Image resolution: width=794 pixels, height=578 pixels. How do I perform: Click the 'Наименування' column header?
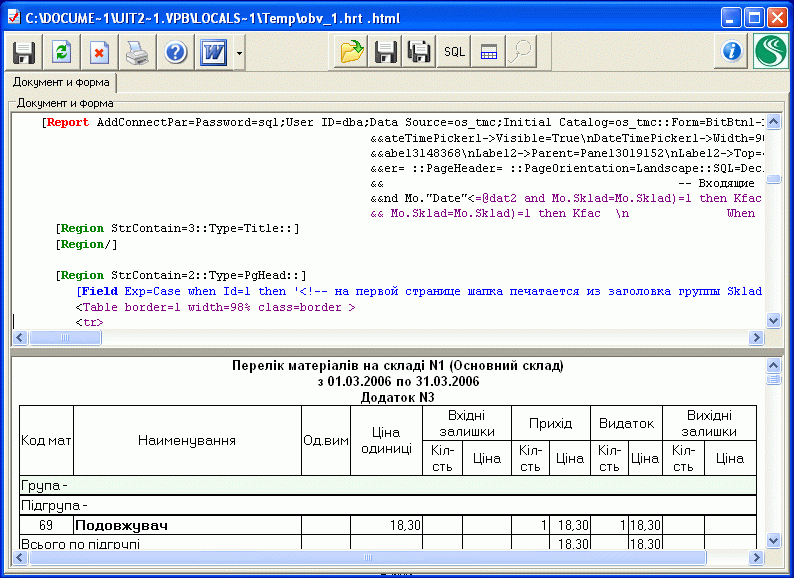(187, 440)
